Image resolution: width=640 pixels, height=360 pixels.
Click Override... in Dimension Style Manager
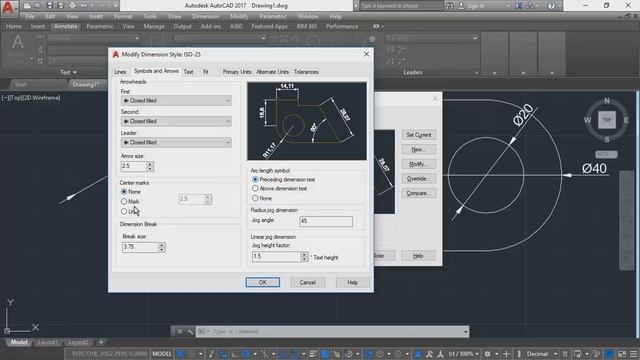pos(419,179)
